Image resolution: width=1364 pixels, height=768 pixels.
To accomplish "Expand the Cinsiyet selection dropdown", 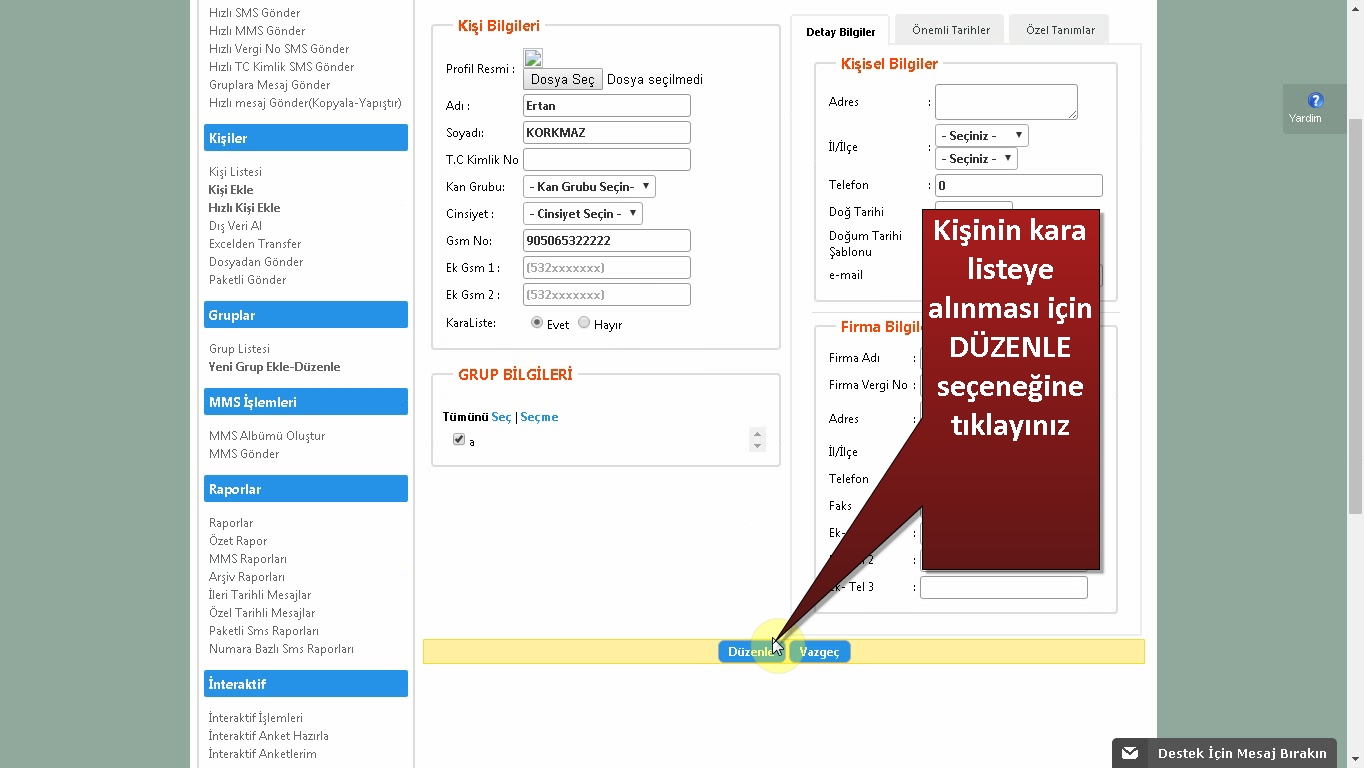I will (x=582, y=213).
